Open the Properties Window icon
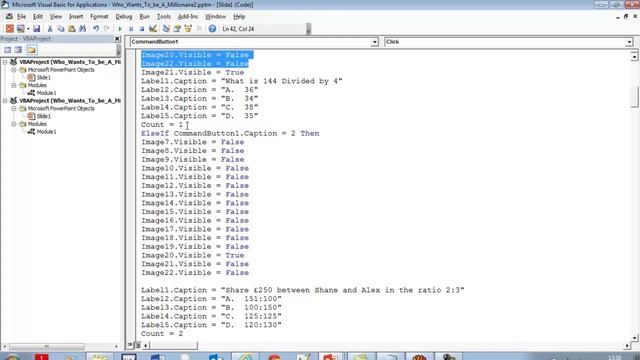 click(177, 29)
